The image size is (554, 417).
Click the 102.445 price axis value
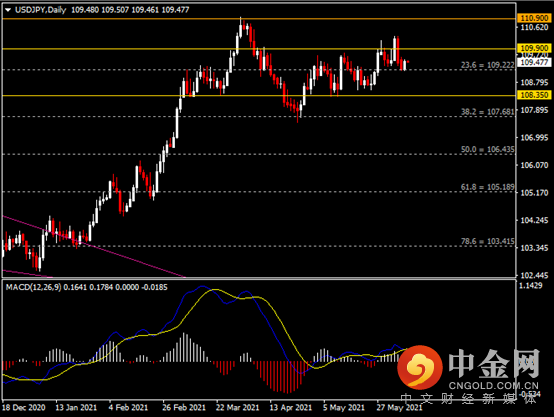tap(534, 276)
